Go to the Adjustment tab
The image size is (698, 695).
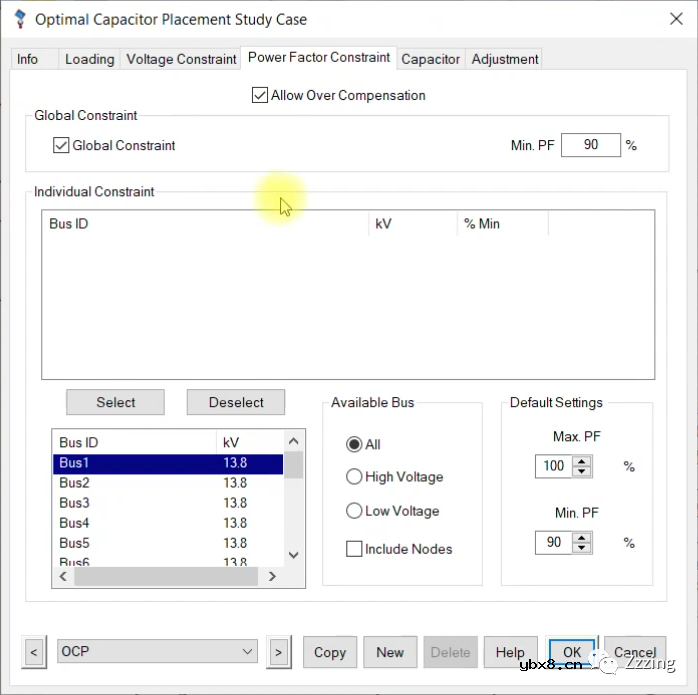(505, 59)
